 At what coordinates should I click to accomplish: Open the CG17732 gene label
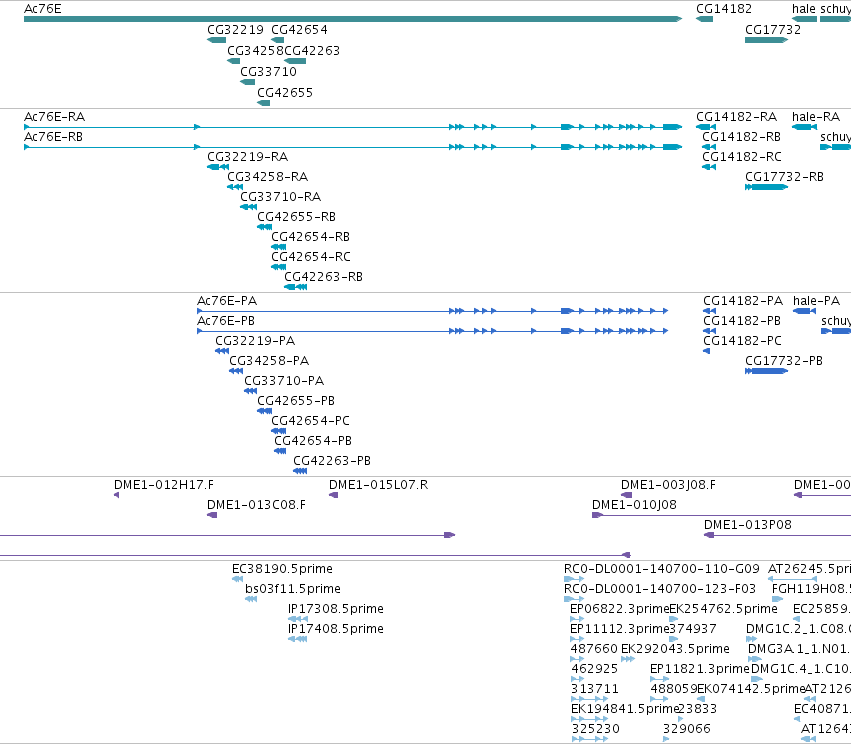click(773, 30)
